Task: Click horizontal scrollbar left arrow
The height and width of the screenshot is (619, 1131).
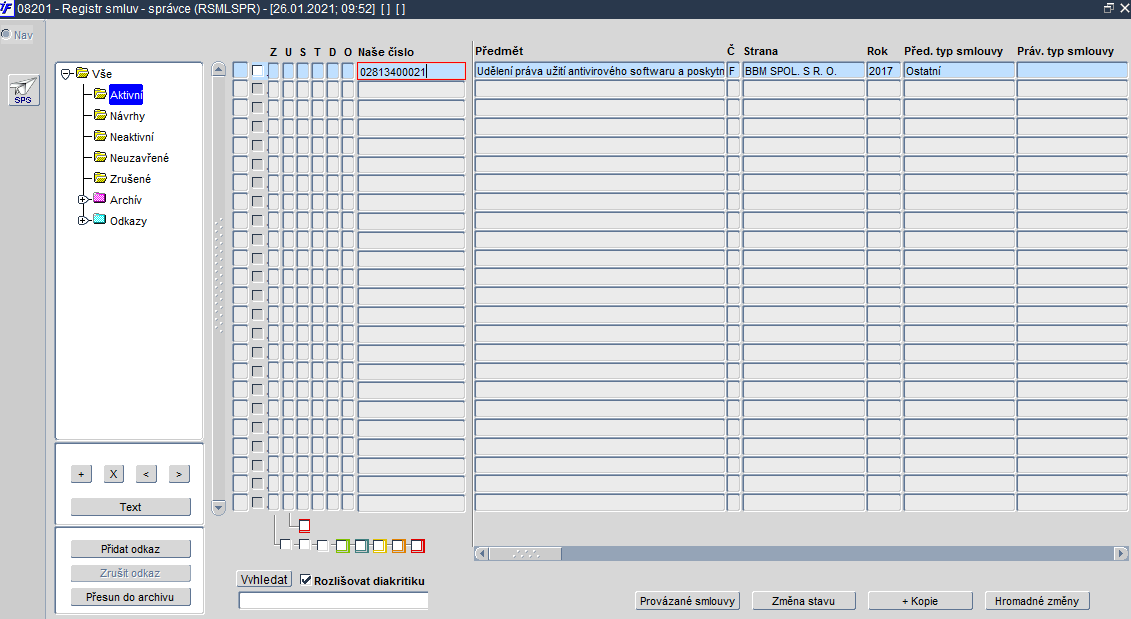Action: click(x=482, y=553)
